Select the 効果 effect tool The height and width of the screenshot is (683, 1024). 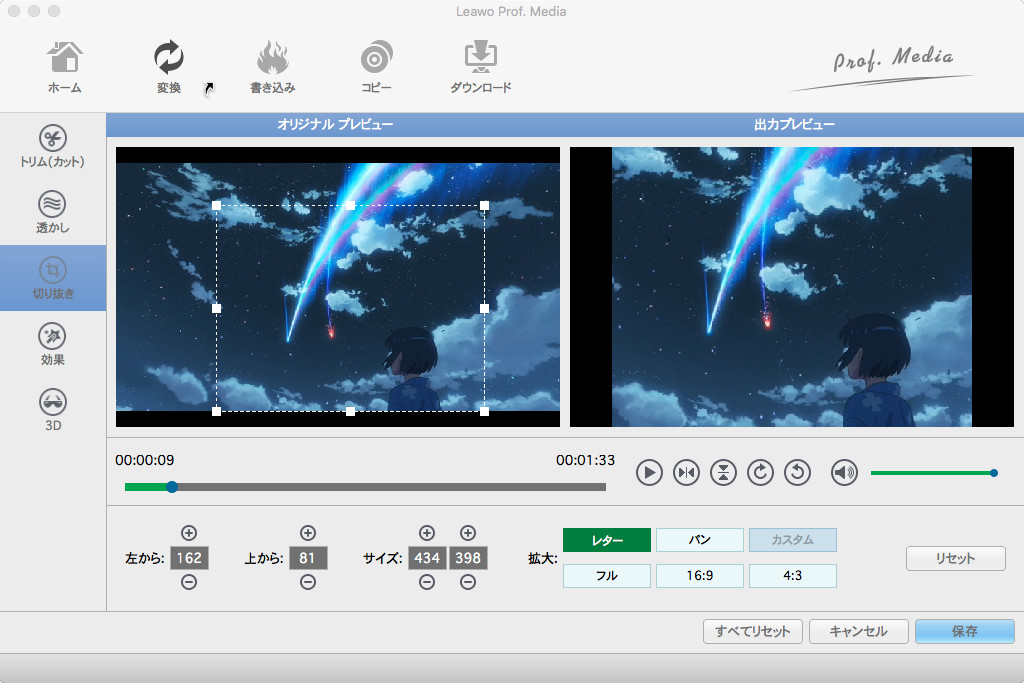(x=53, y=344)
